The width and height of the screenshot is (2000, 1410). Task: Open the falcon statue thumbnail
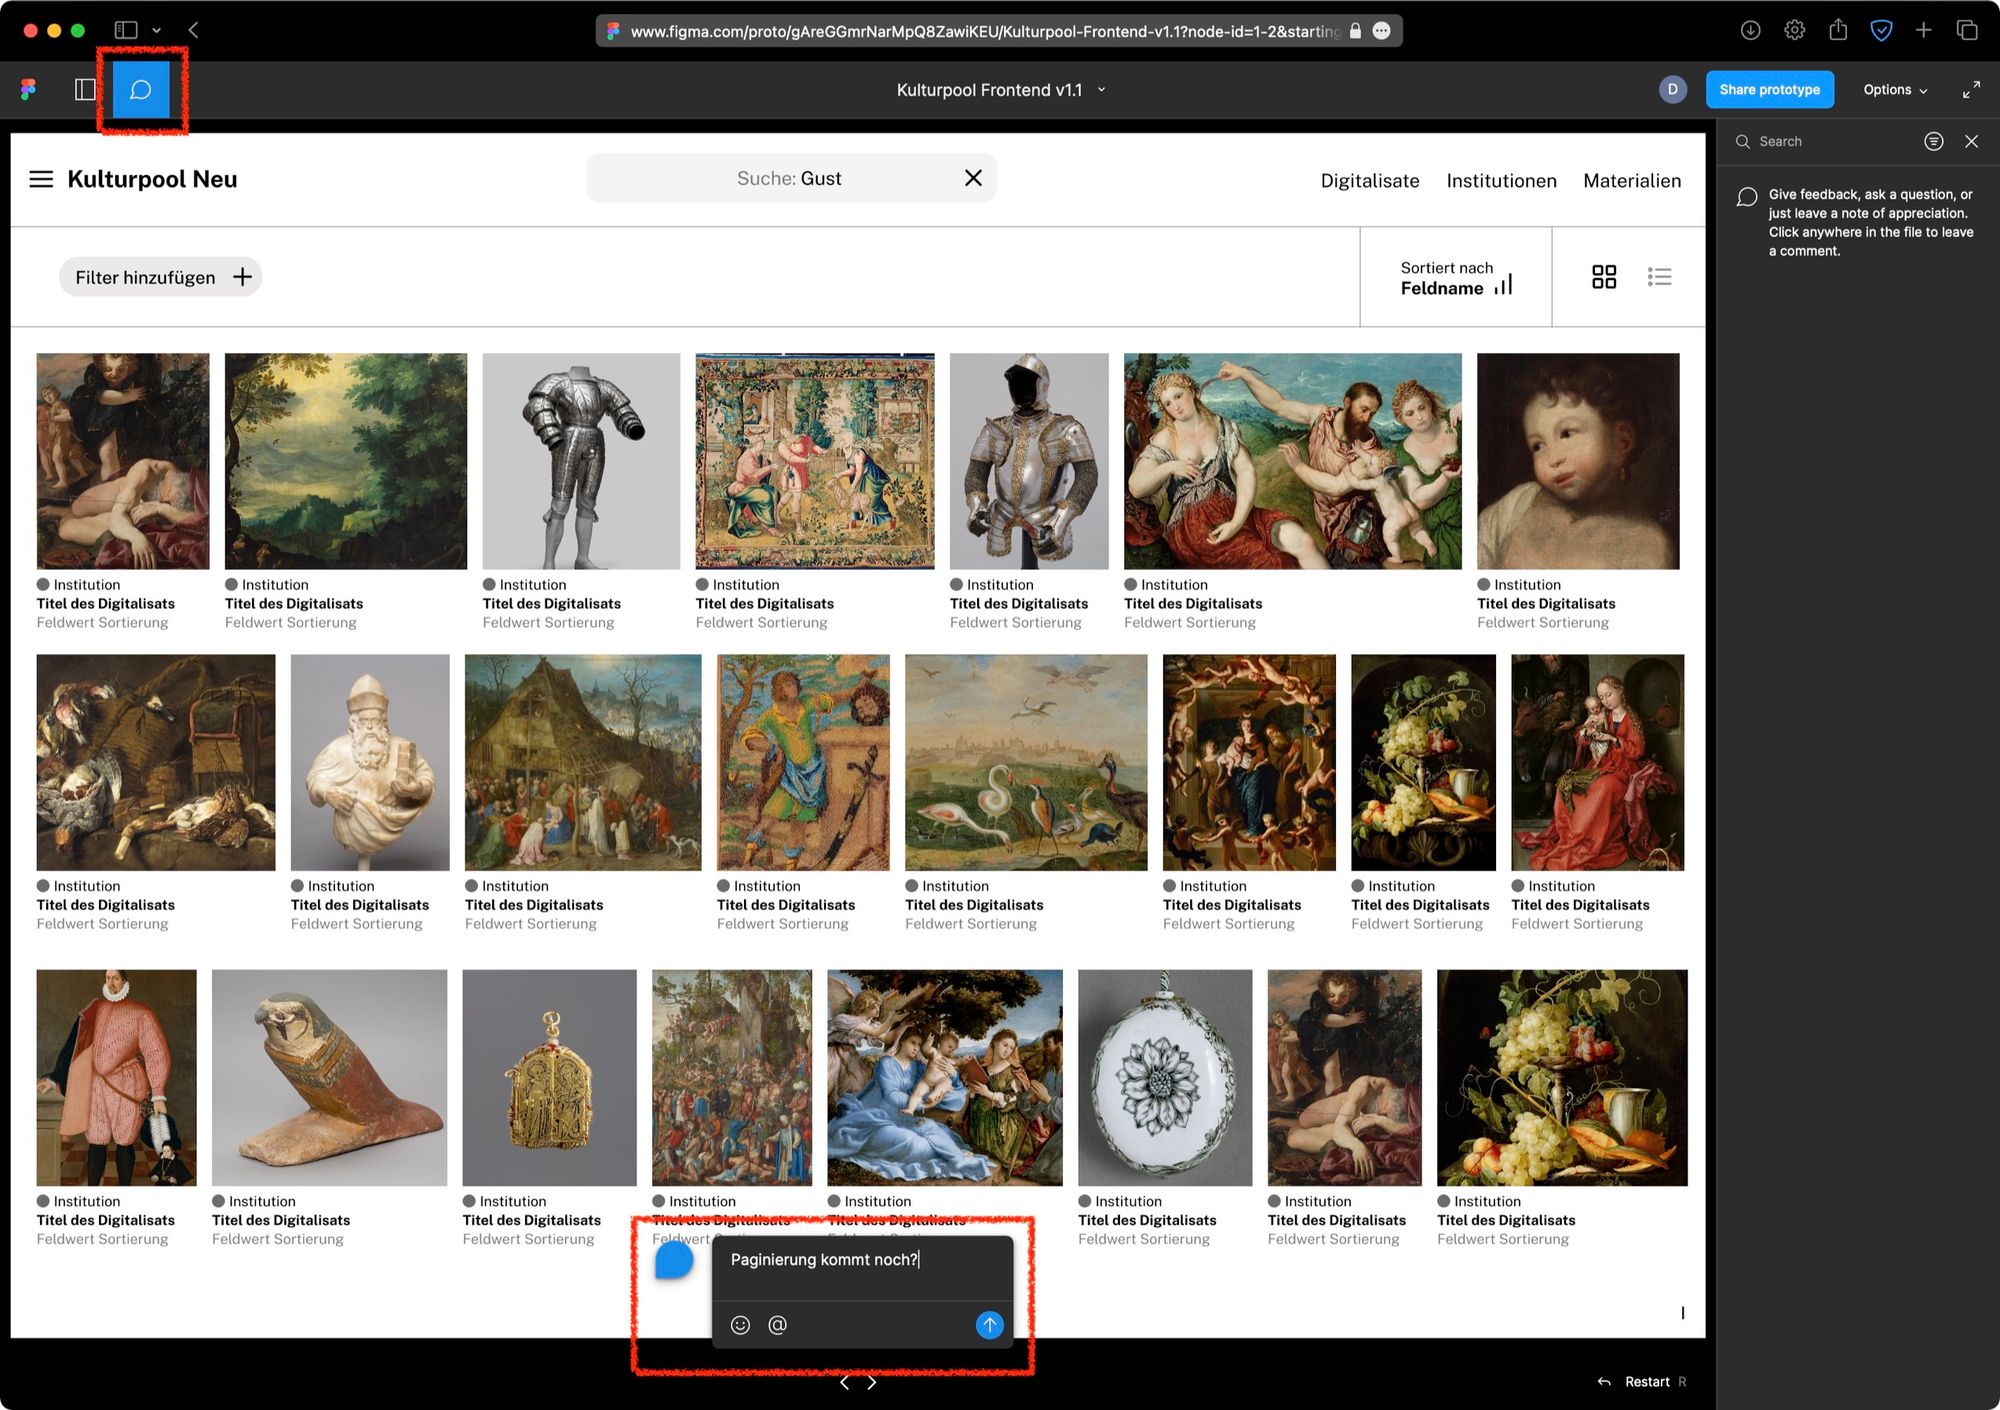click(329, 1078)
